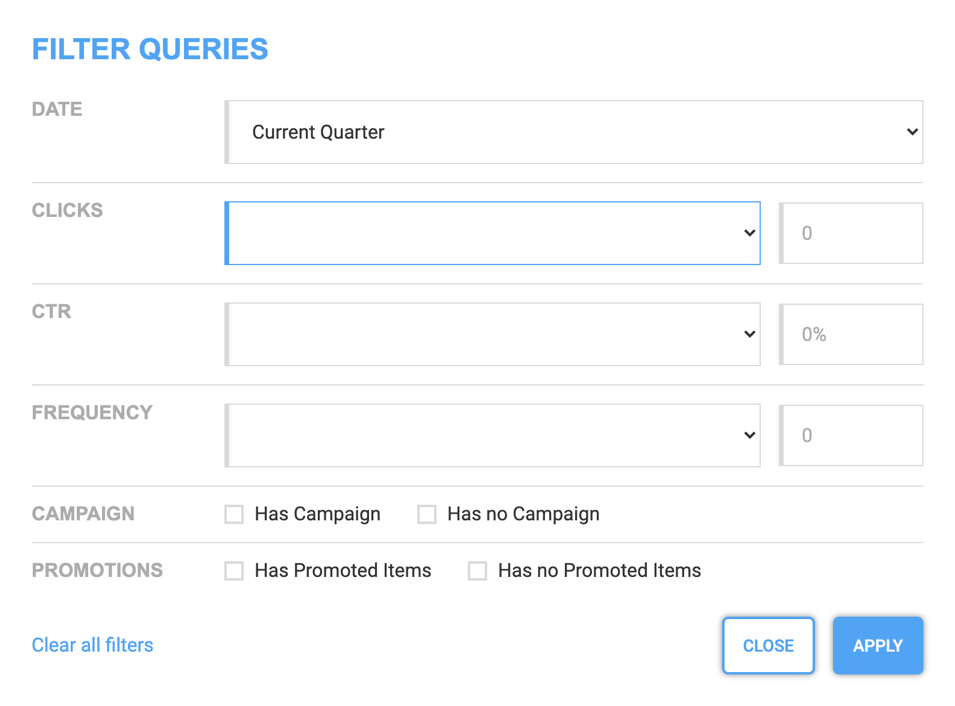The height and width of the screenshot is (706, 955).
Task: Click the CLOSE button
Action: [x=768, y=645]
